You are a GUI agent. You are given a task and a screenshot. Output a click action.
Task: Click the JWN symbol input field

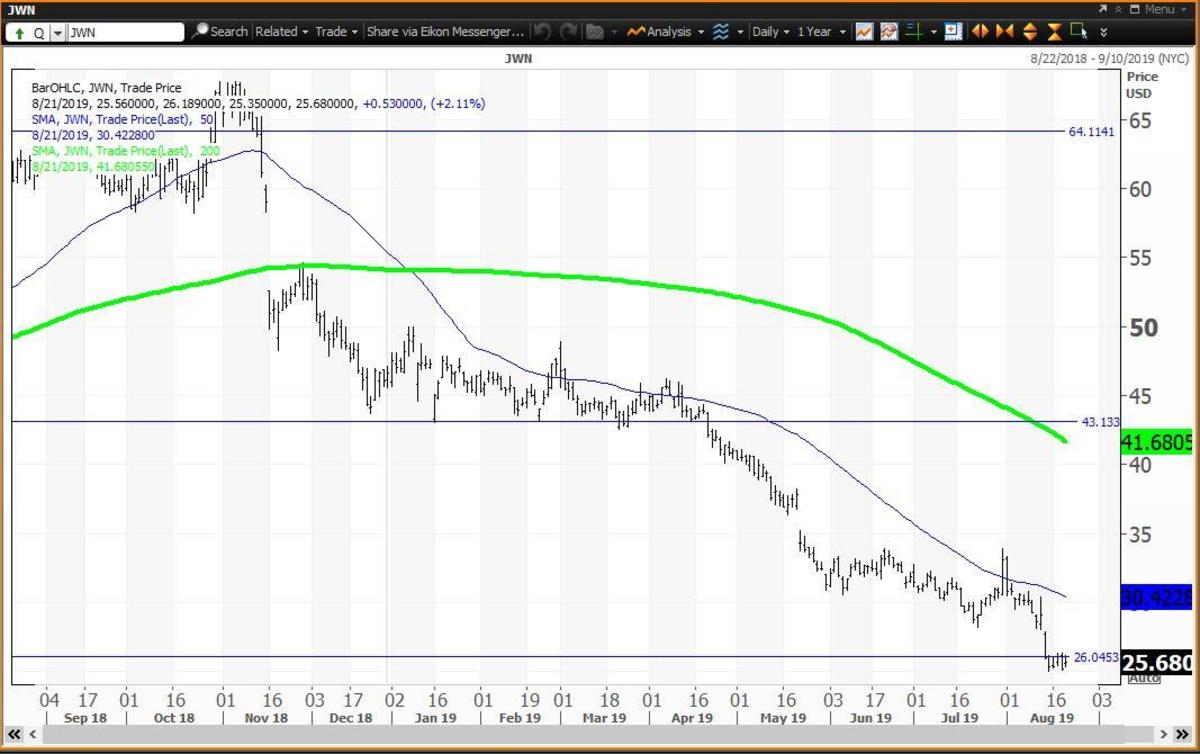(125, 32)
